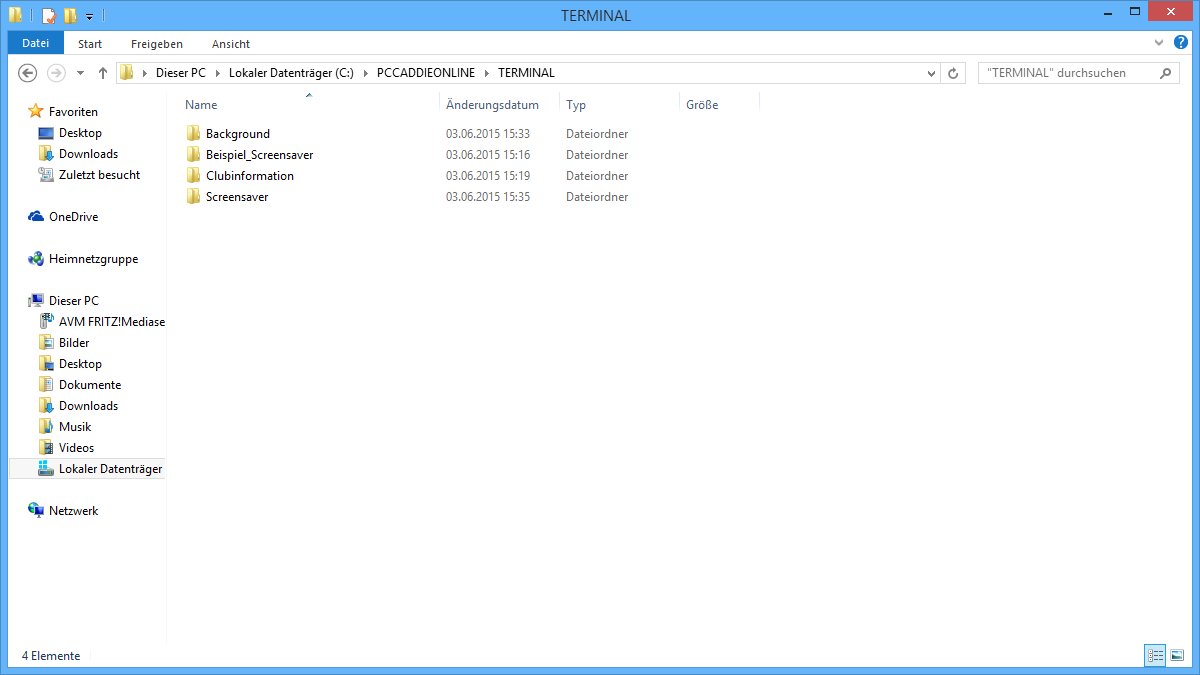Click the New Folder icon in title bar

[x=70, y=16]
